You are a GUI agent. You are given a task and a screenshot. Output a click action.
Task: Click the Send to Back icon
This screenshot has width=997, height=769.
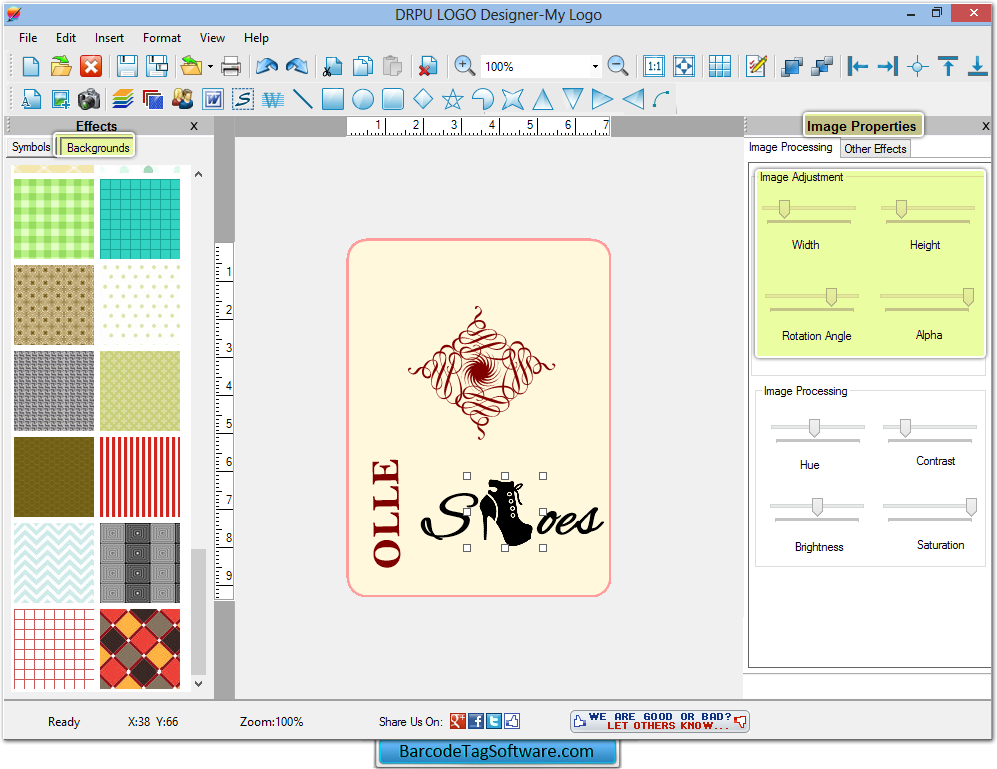pos(822,66)
